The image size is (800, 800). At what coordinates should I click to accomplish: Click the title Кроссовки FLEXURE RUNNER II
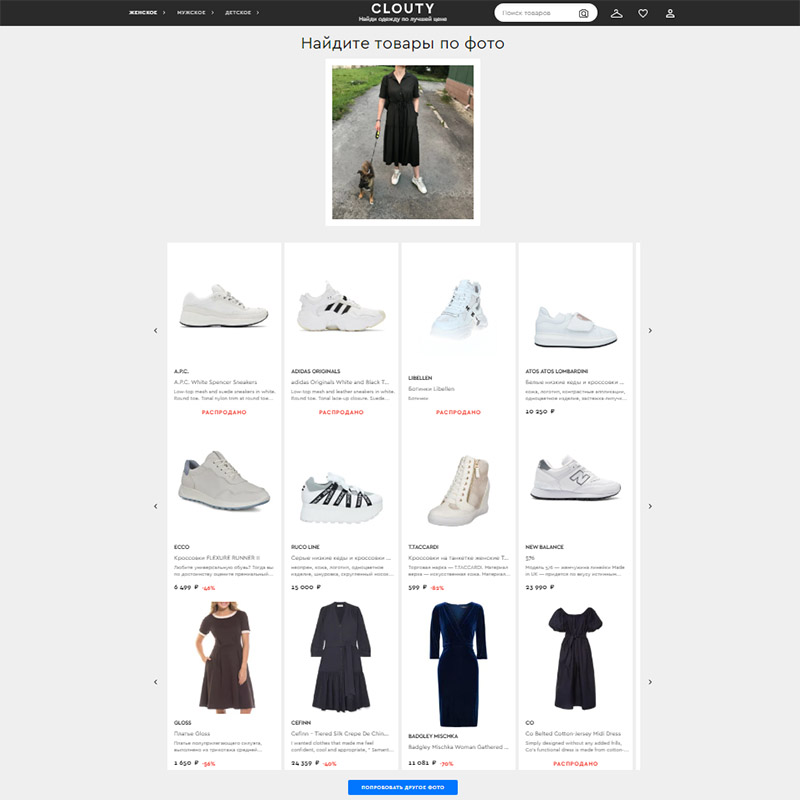[x=217, y=558]
